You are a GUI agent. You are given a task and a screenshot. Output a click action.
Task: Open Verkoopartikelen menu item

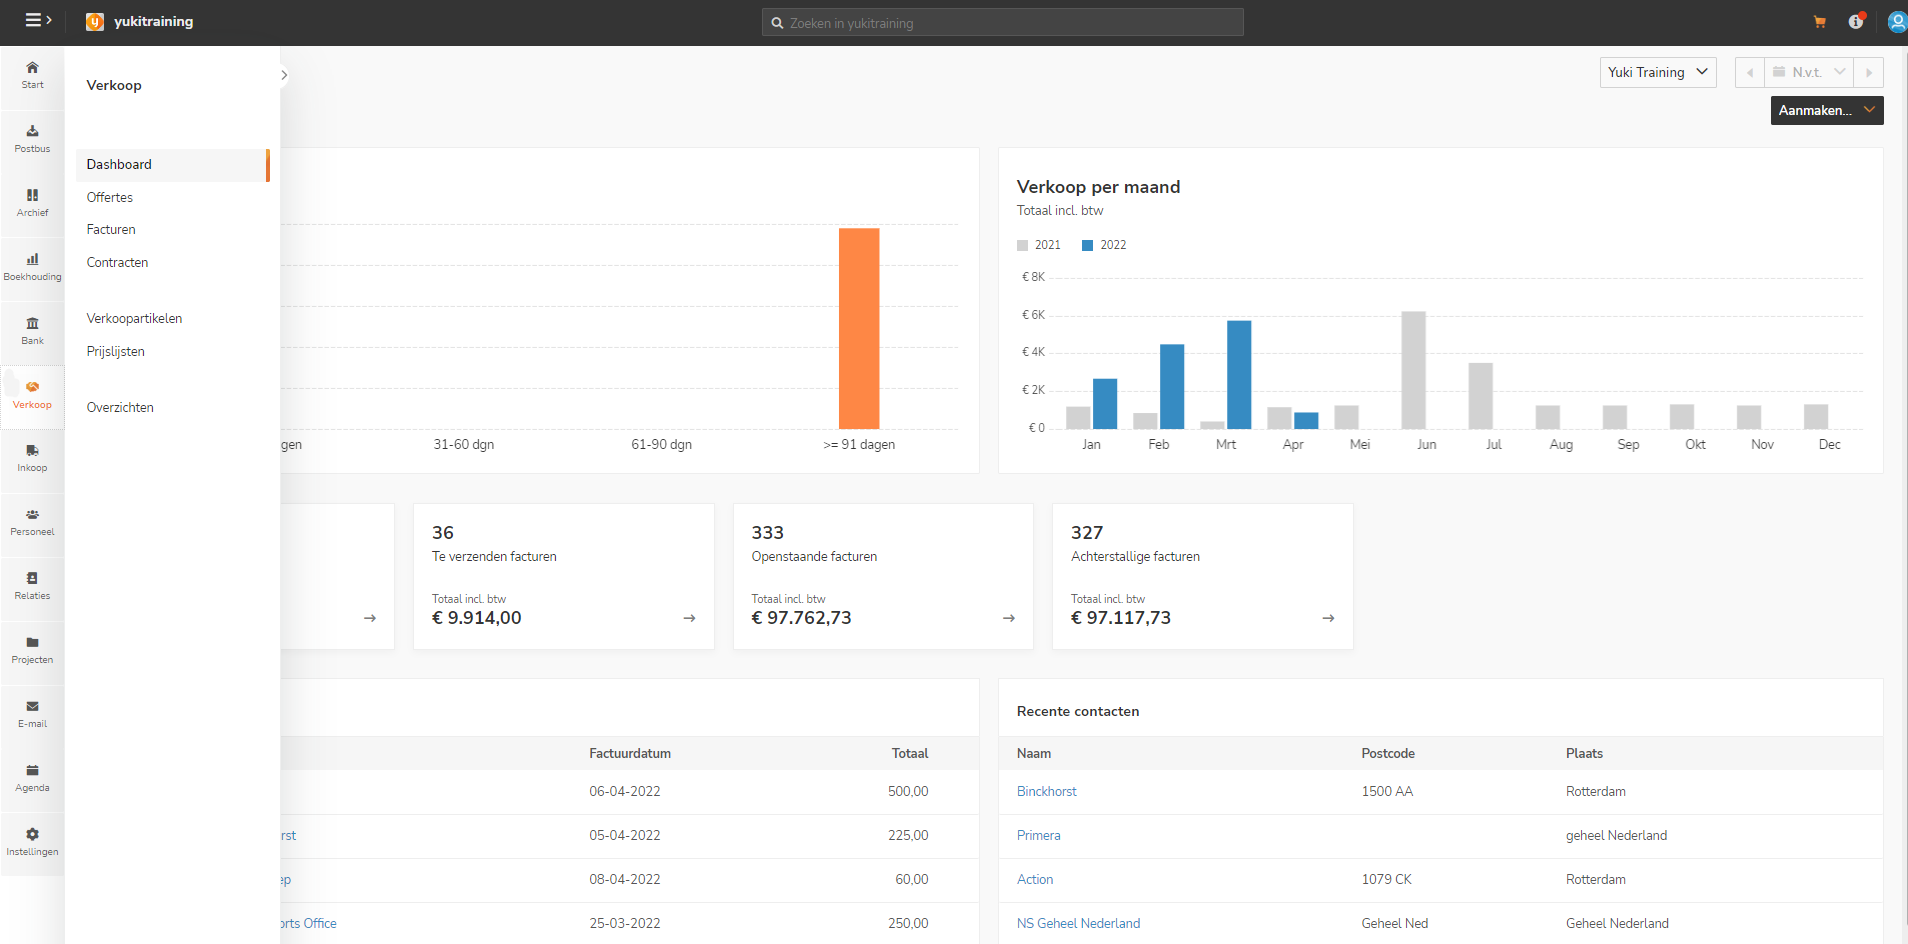(134, 319)
